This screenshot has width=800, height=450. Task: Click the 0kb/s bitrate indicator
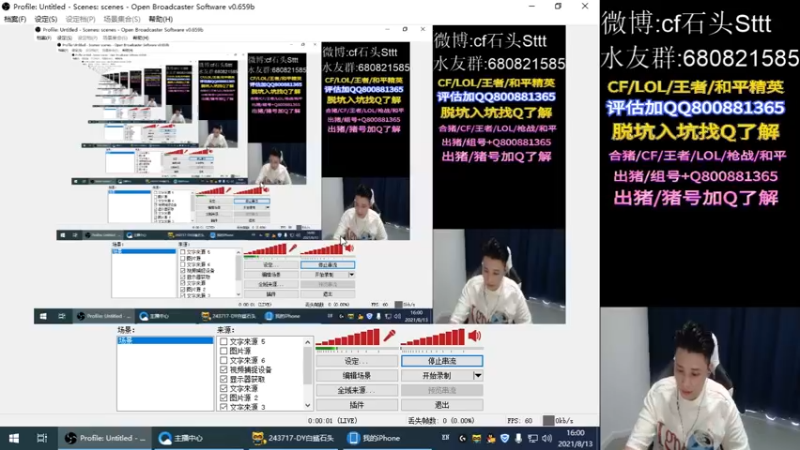coord(558,421)
